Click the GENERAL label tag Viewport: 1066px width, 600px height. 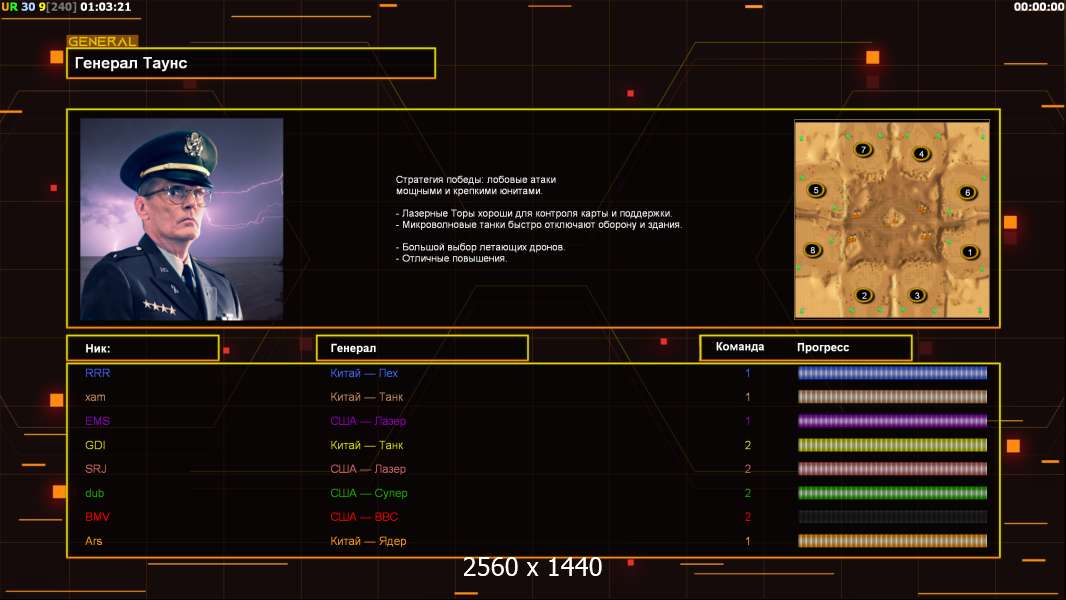(102, 41)
